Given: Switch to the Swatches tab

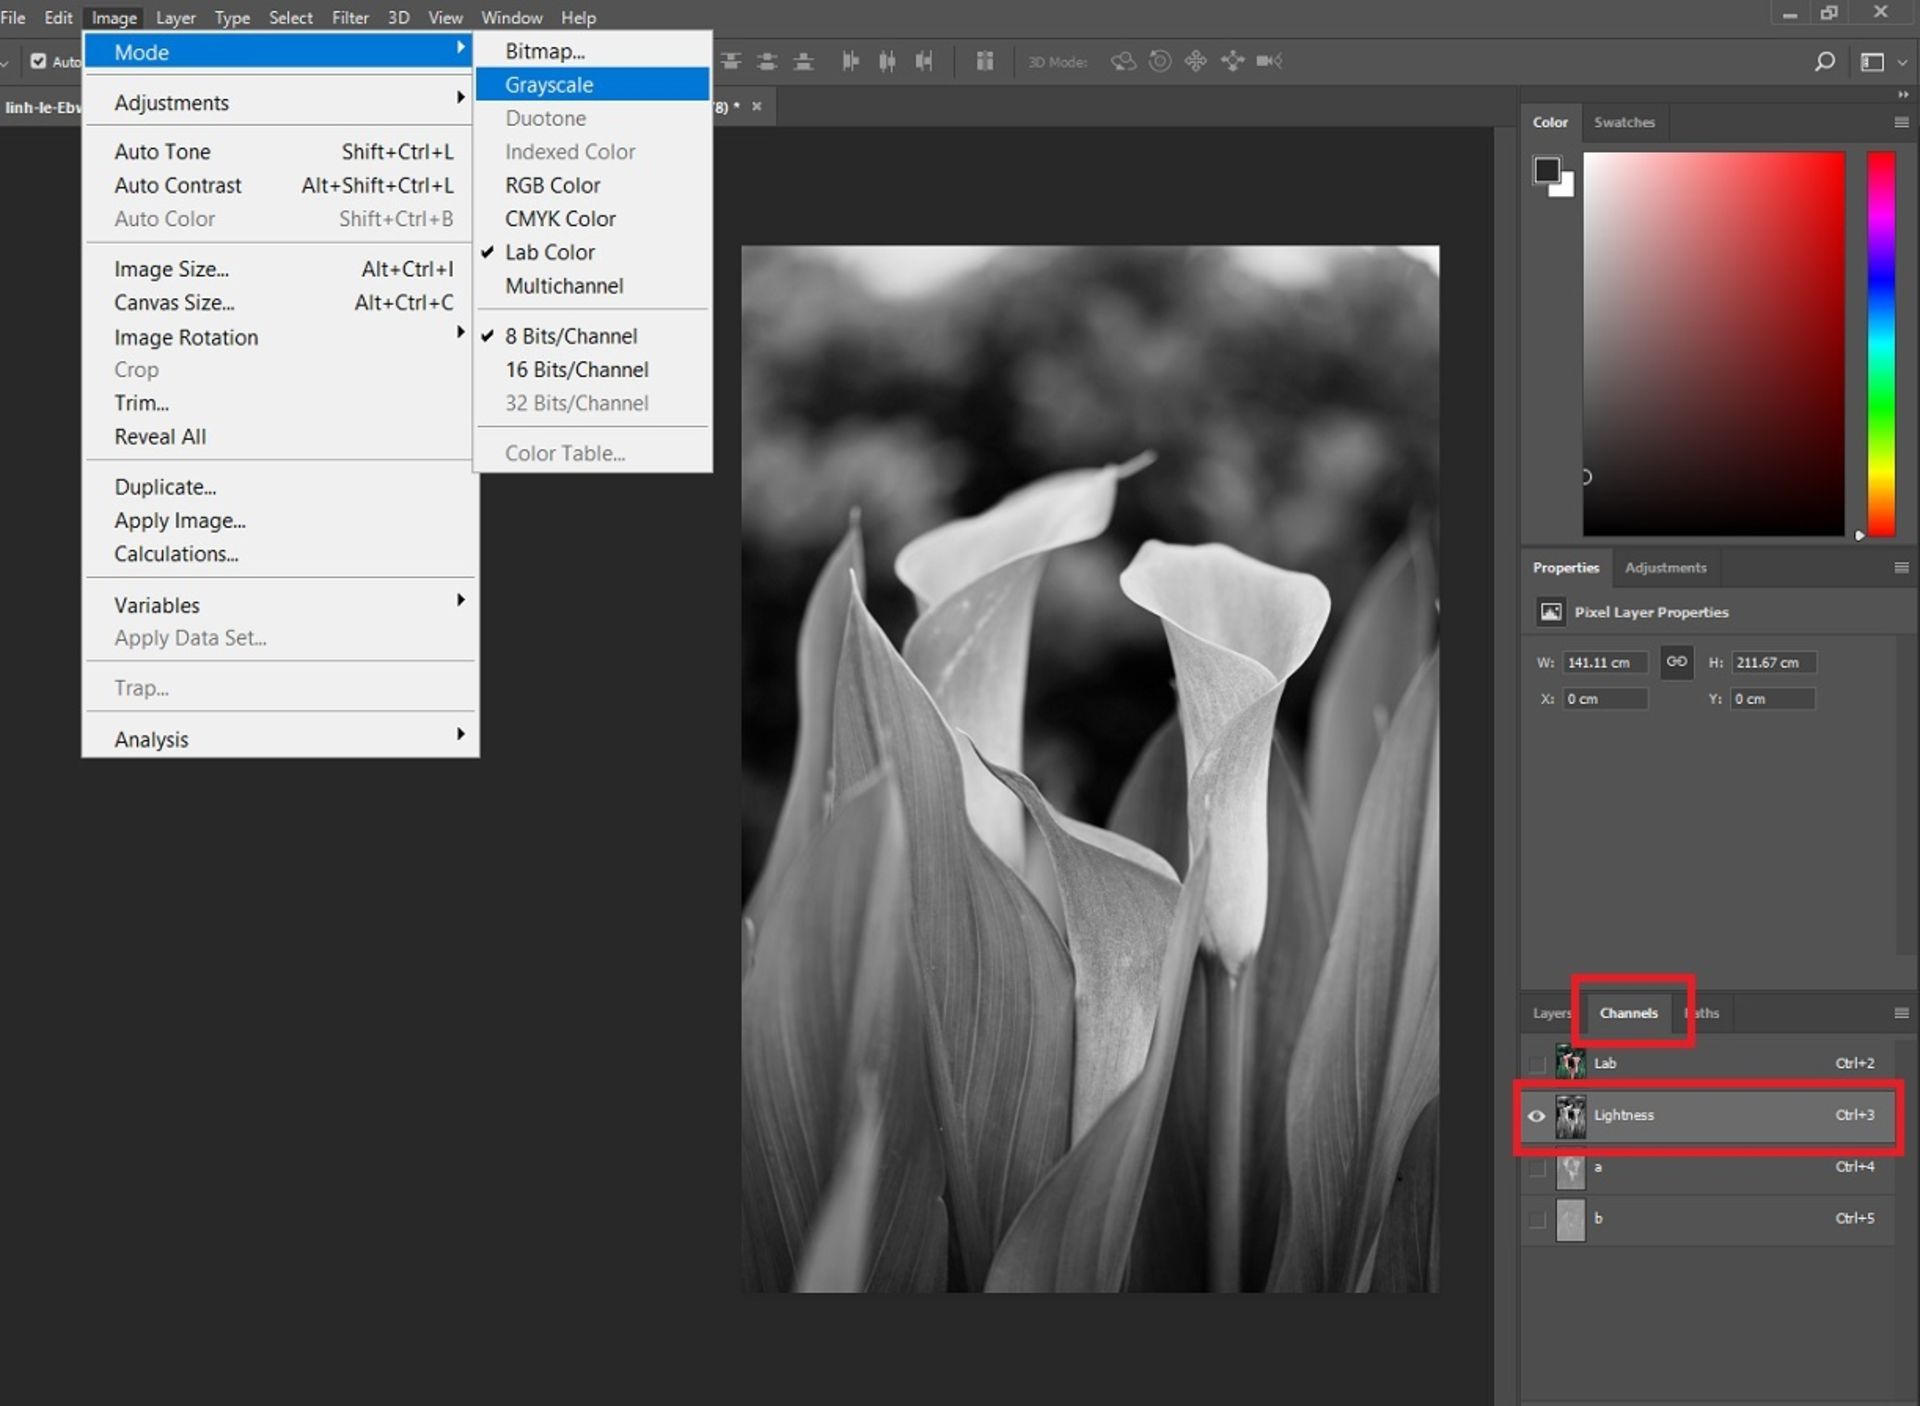Looking at the screenshot, I should coord(1624,122).
